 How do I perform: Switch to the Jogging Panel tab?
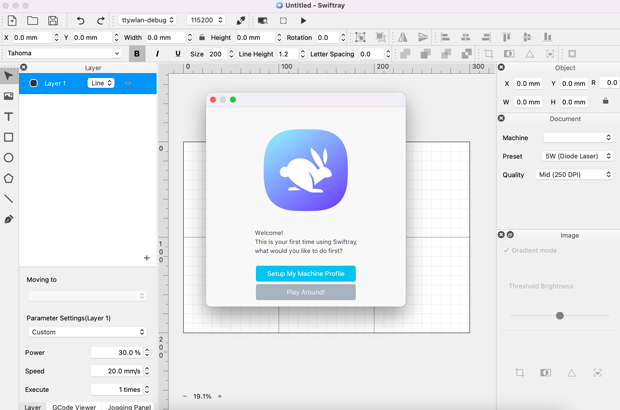(129, 406)
